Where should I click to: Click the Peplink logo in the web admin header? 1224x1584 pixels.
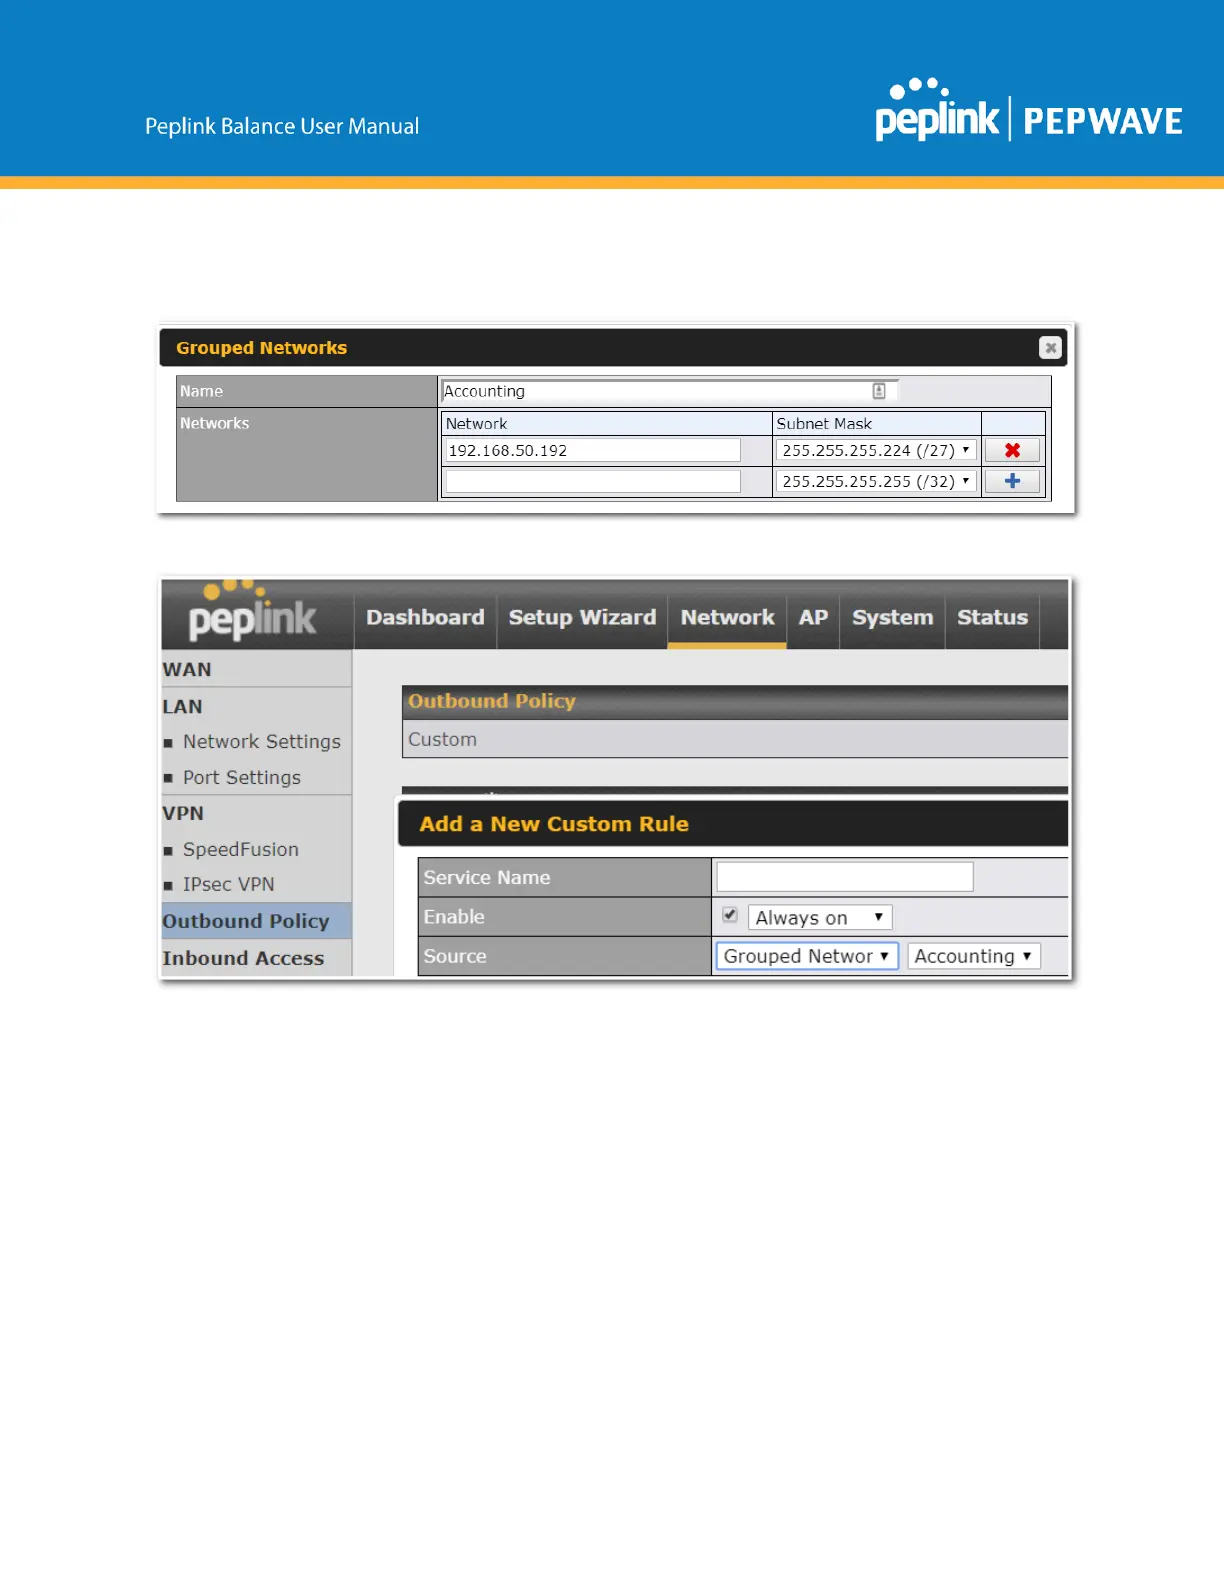[x=253, y=611]
